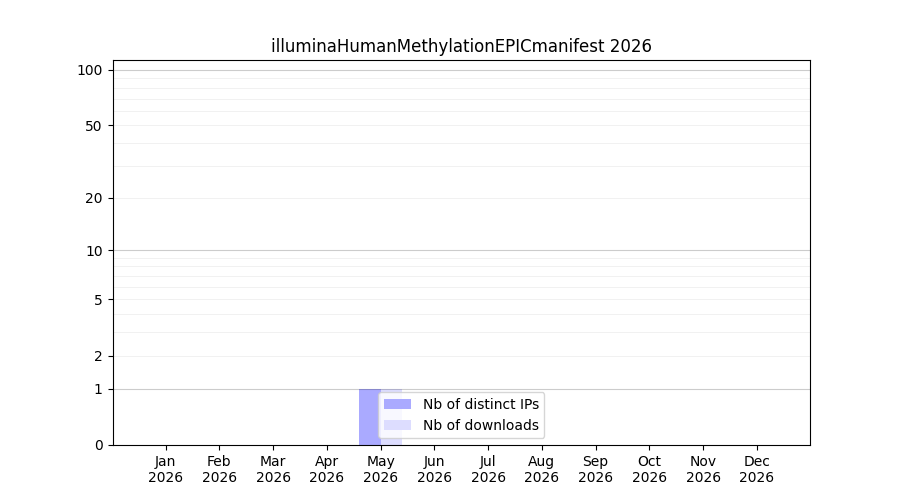Select the 'Nb of distinct IPs' legend label

[x=480, y=404]
